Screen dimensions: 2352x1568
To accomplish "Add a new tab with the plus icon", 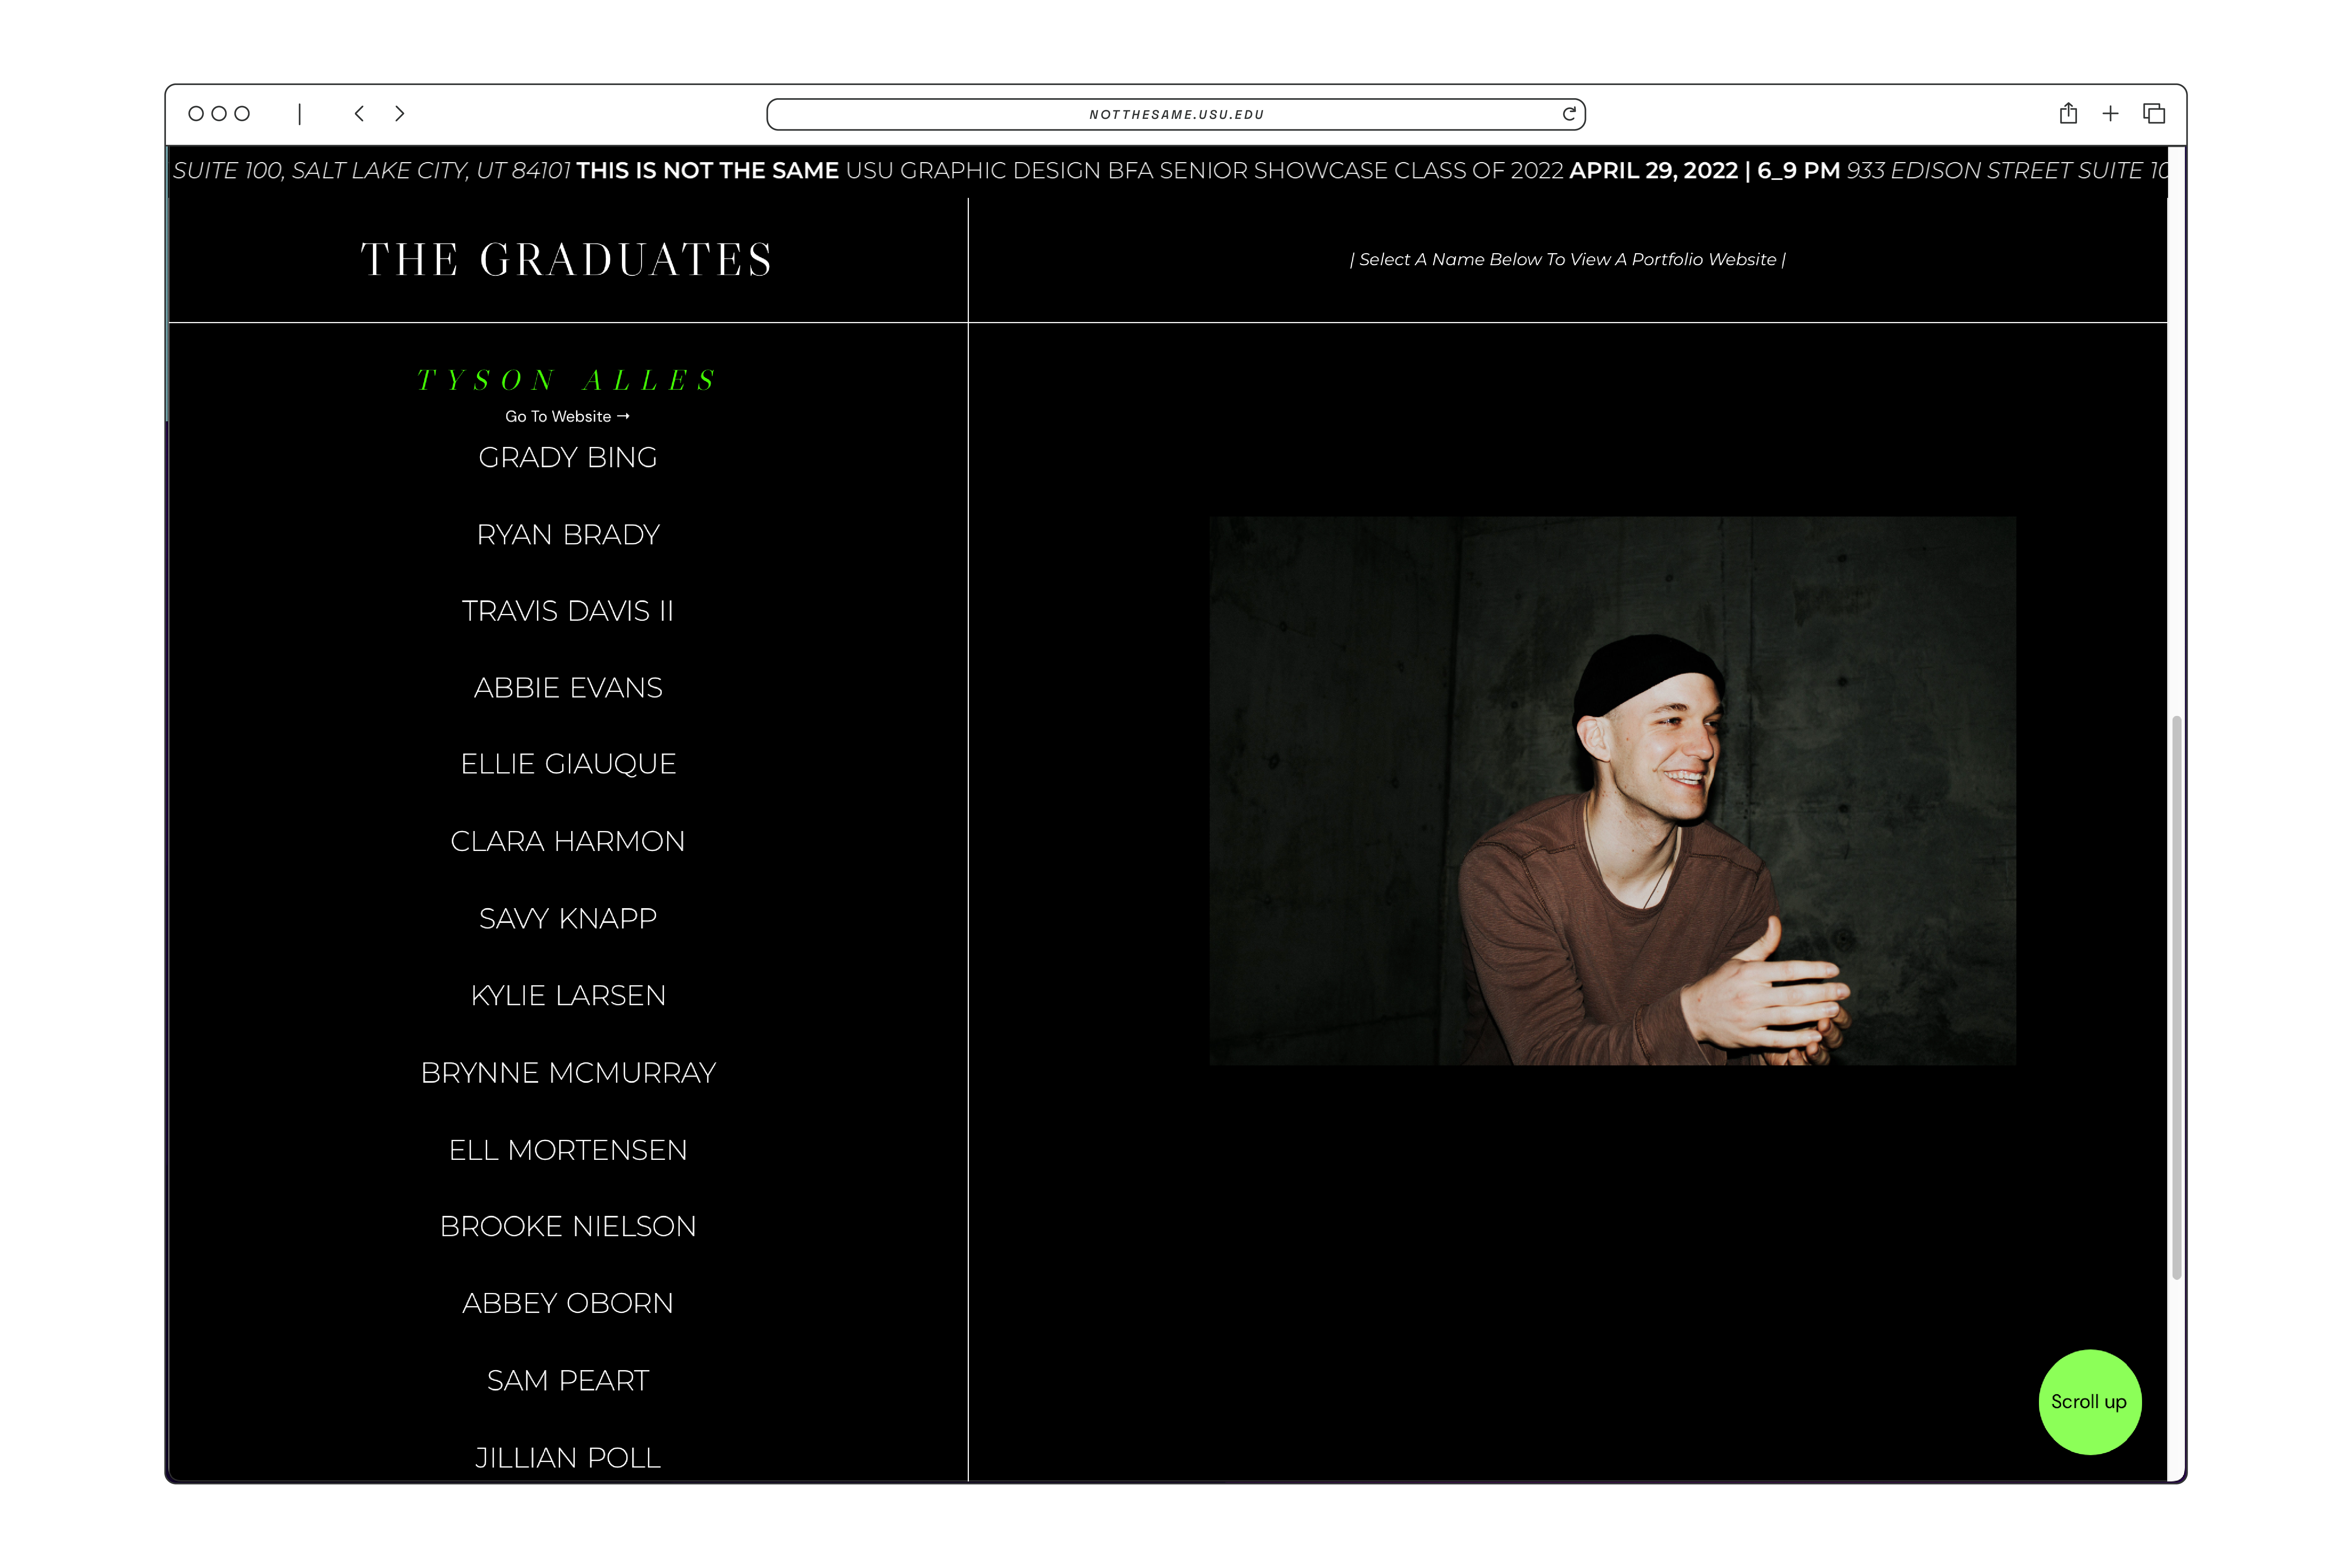I will (2110, 114).
